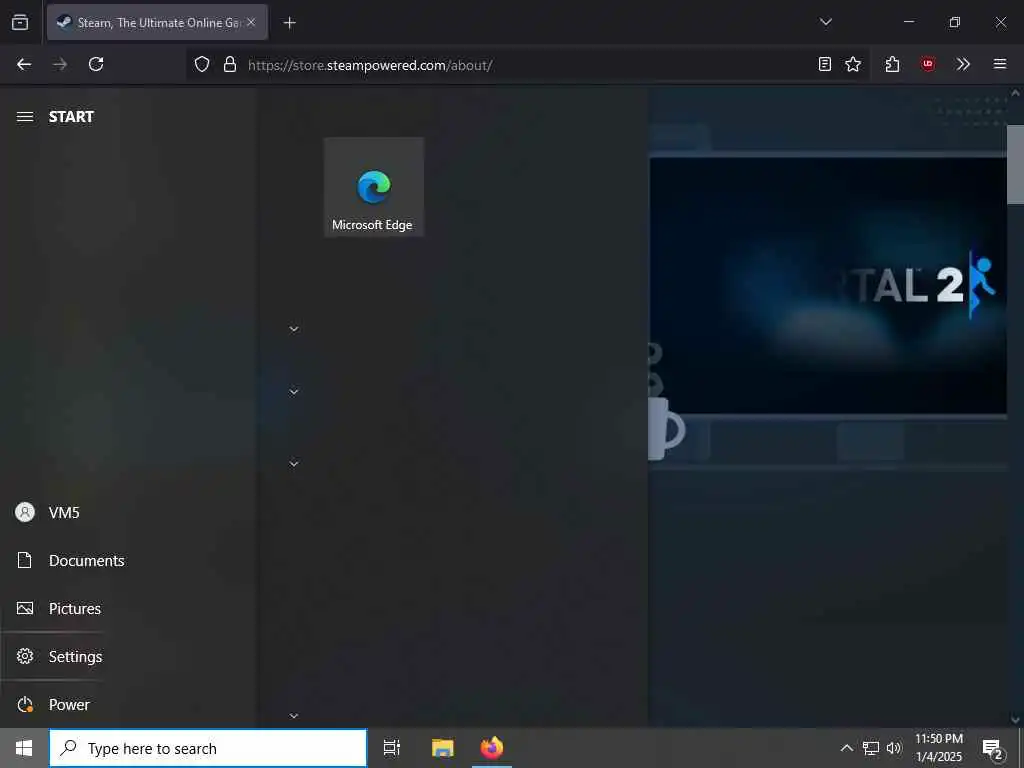Toggle Firefox reader view
Image resolution: width=1024 pixels, height=768 pixels.
825,64
